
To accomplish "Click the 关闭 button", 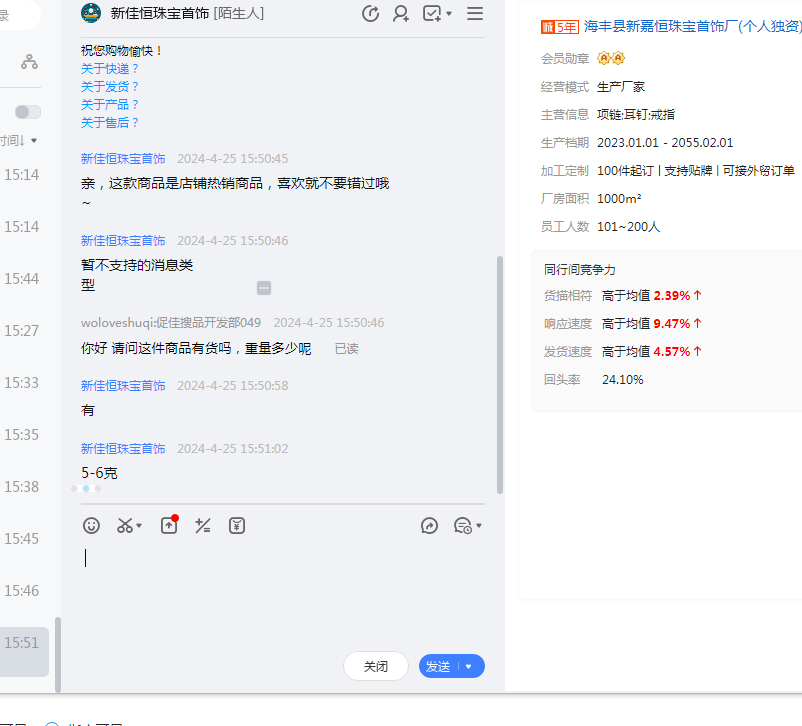I will [376, 666].
